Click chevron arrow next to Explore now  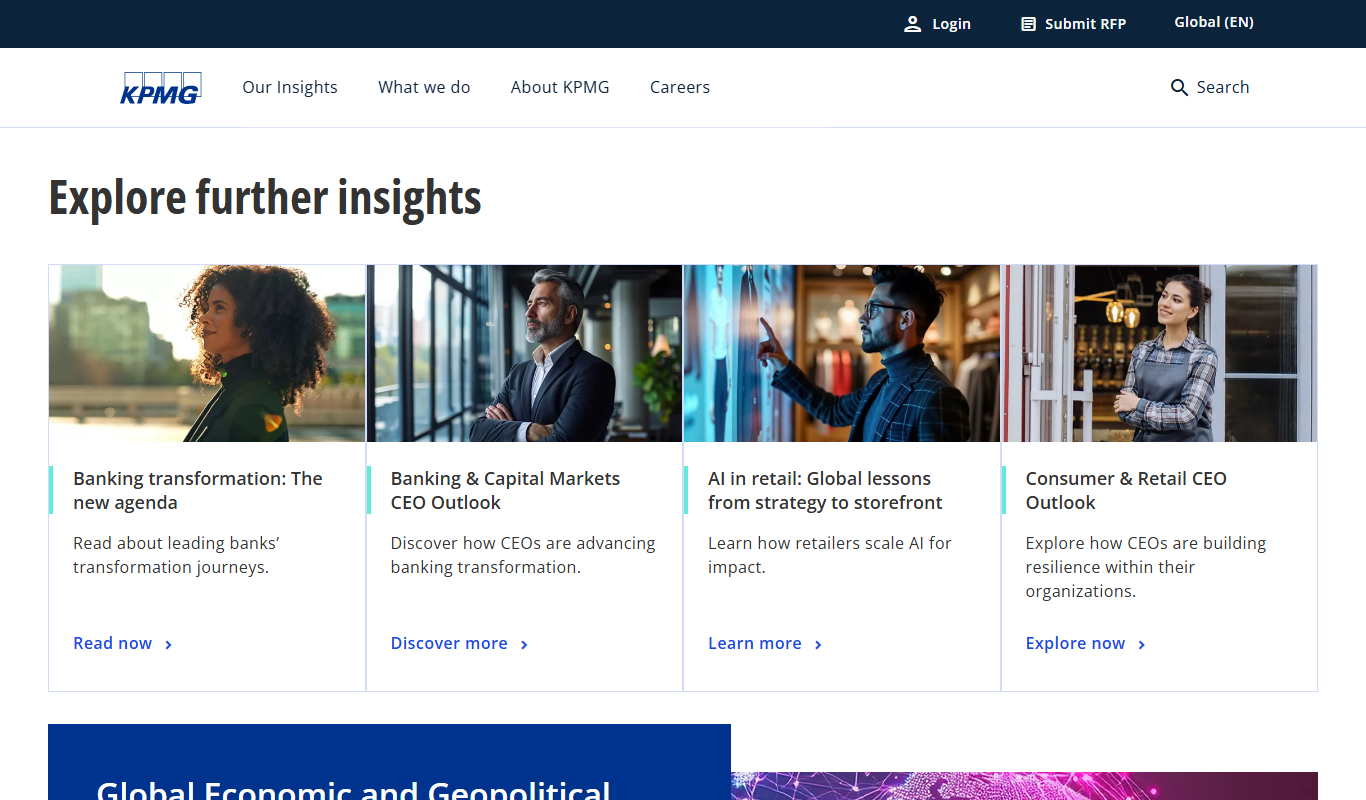[x=1142, y=645]
